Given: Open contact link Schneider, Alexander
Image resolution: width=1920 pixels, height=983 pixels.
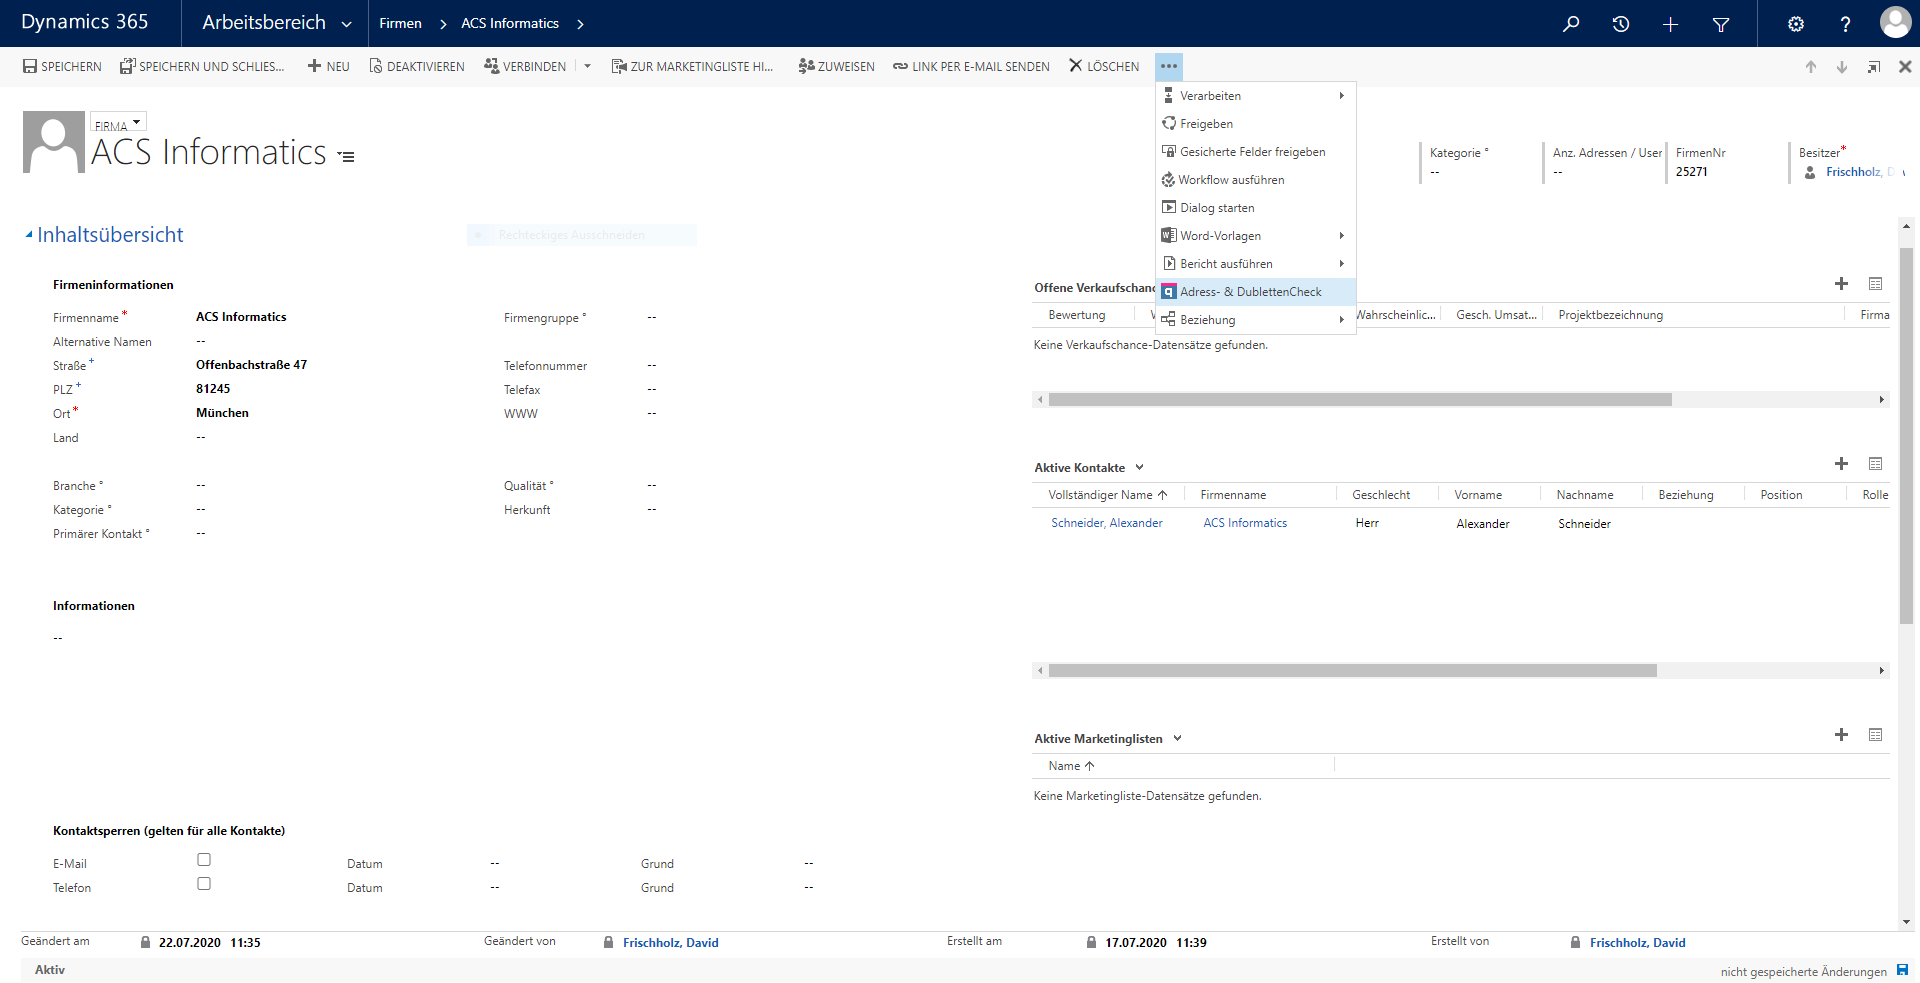Looking at the screenshot, I should 1106,523.
